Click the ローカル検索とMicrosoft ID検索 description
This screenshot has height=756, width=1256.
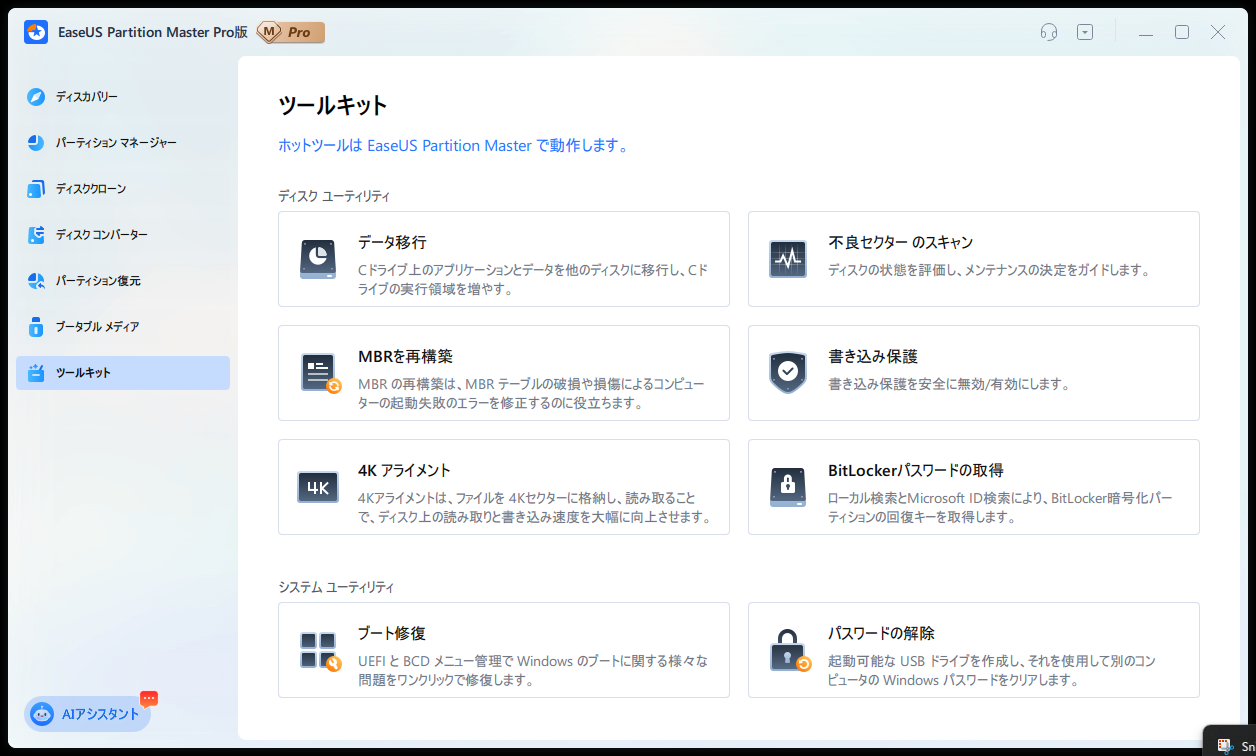pyautogui.click(x=1000, y=508)
